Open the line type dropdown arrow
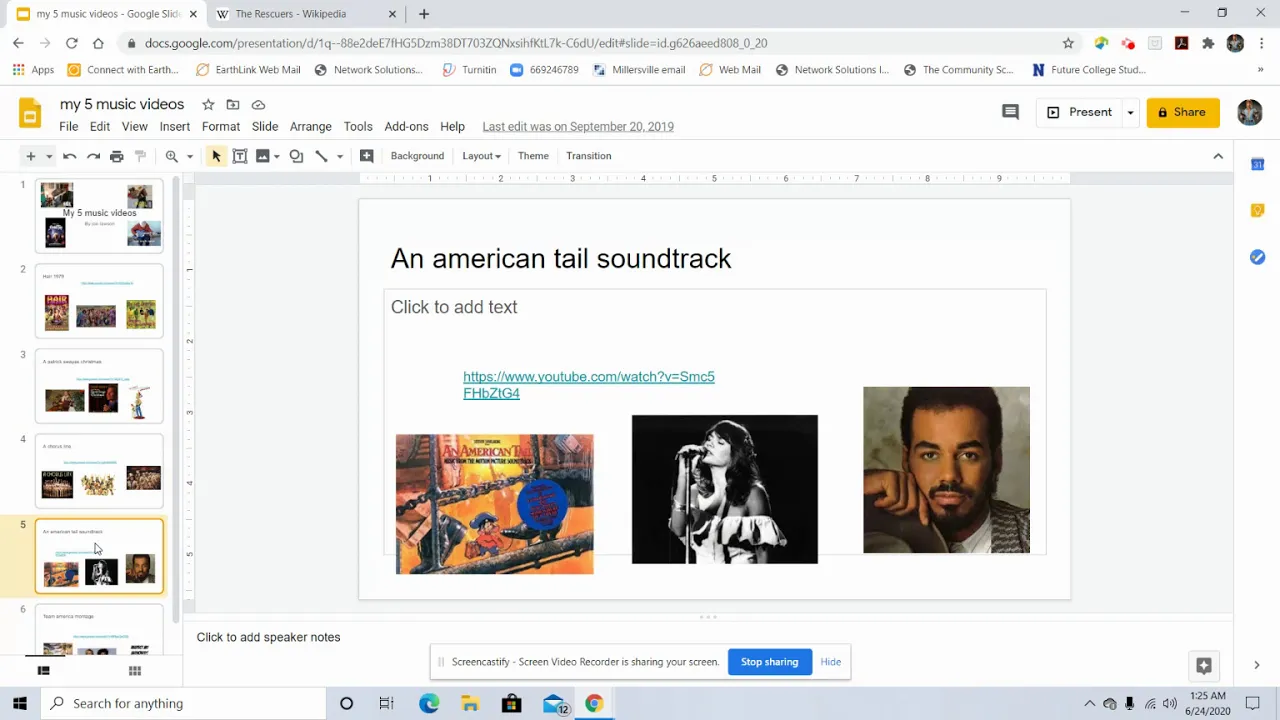1280x720 pixels. click(340, 157)
